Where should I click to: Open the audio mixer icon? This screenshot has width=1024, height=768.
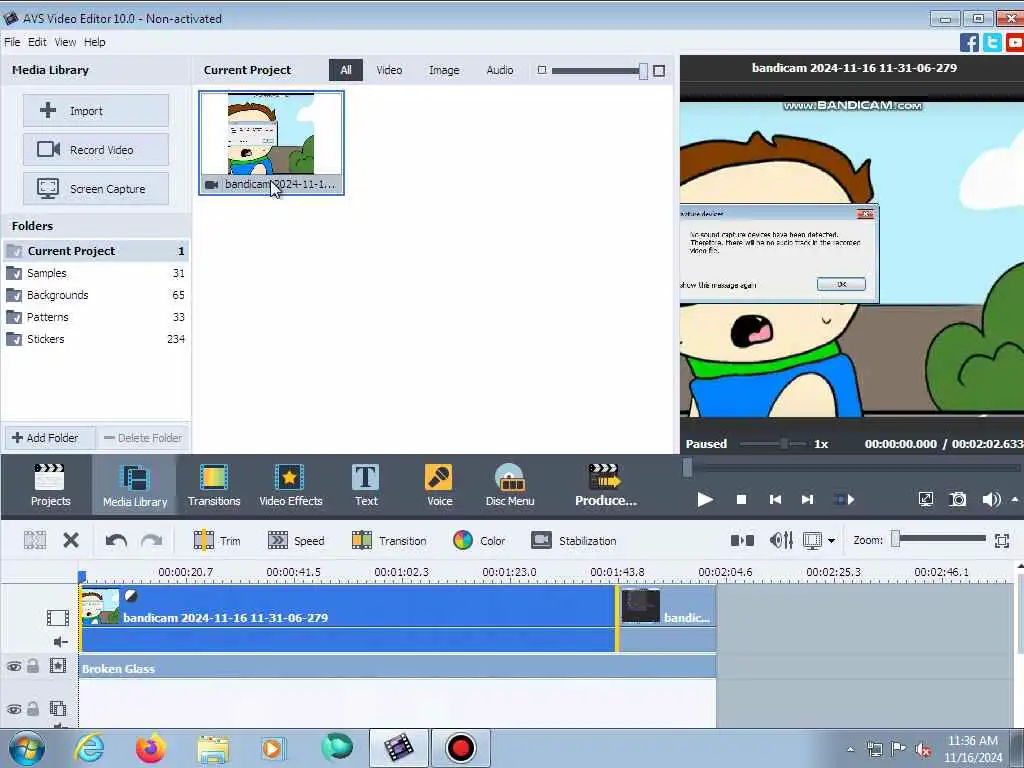(x=781, y=540)
